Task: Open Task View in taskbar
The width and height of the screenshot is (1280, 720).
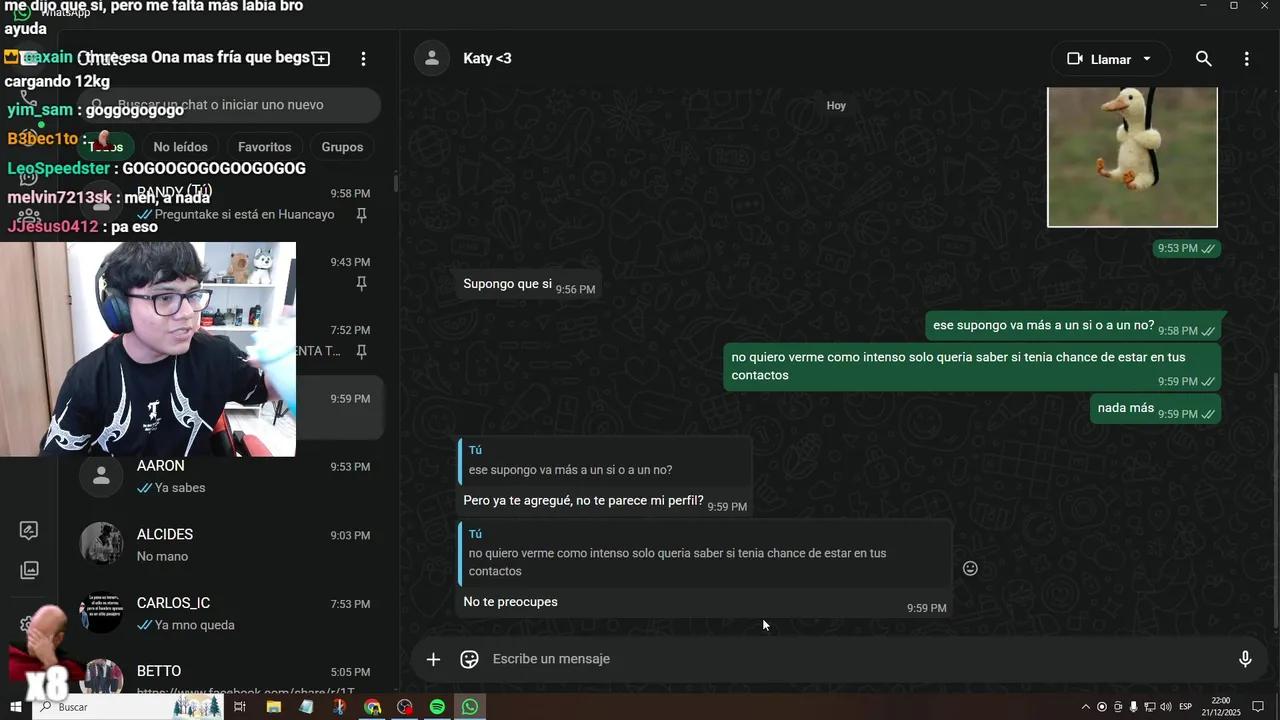Action: point(240,707)
